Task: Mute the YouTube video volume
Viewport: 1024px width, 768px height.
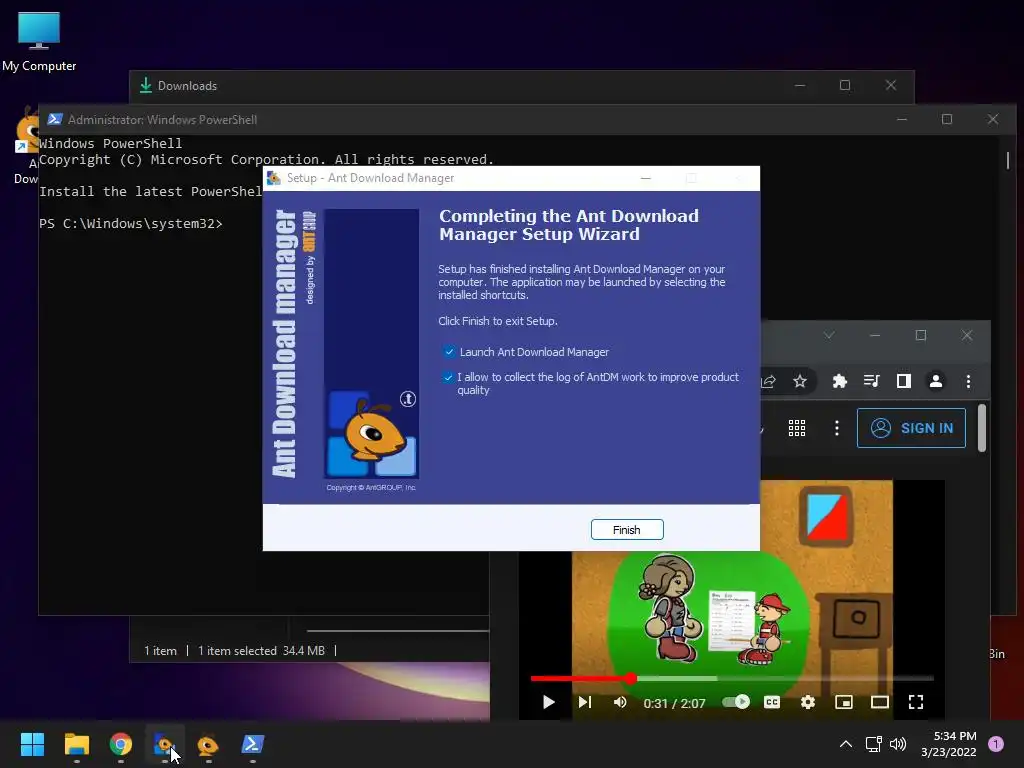Action: pyautogui.click(x=620, y=702)
